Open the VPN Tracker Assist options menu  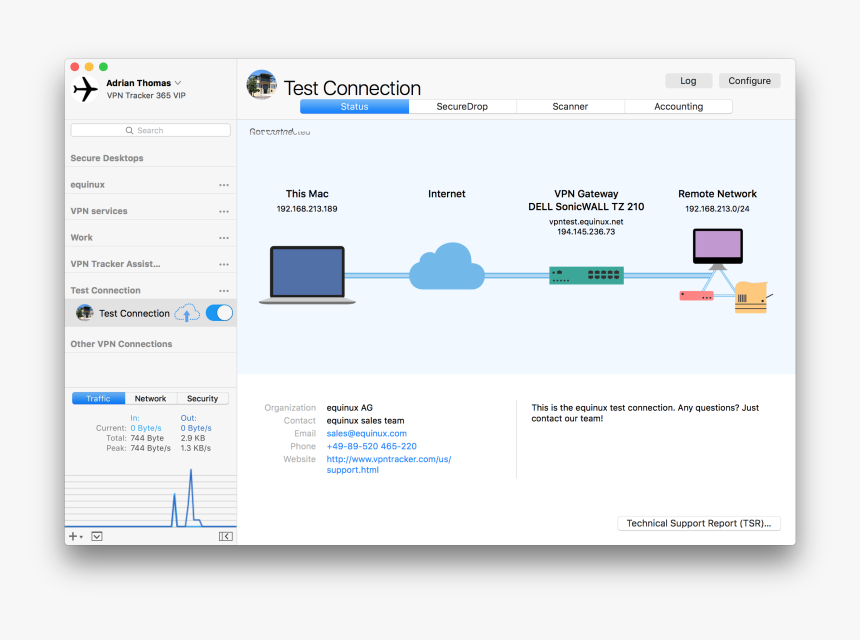tap(224, 264)
